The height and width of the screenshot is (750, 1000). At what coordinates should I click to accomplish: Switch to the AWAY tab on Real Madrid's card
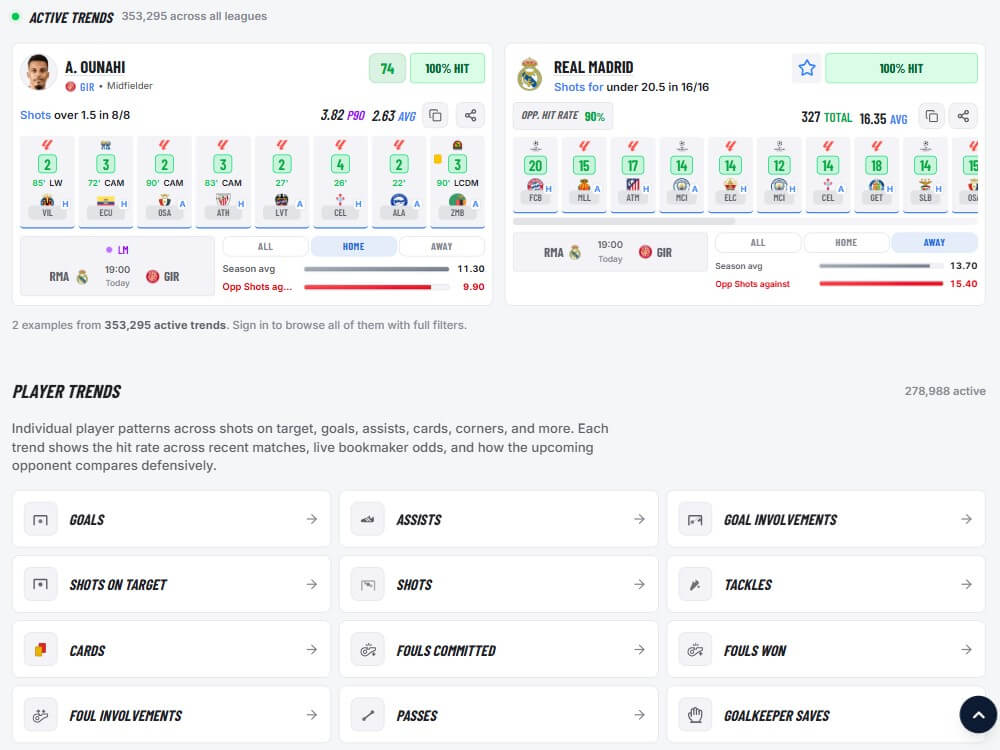click(934, 242)
